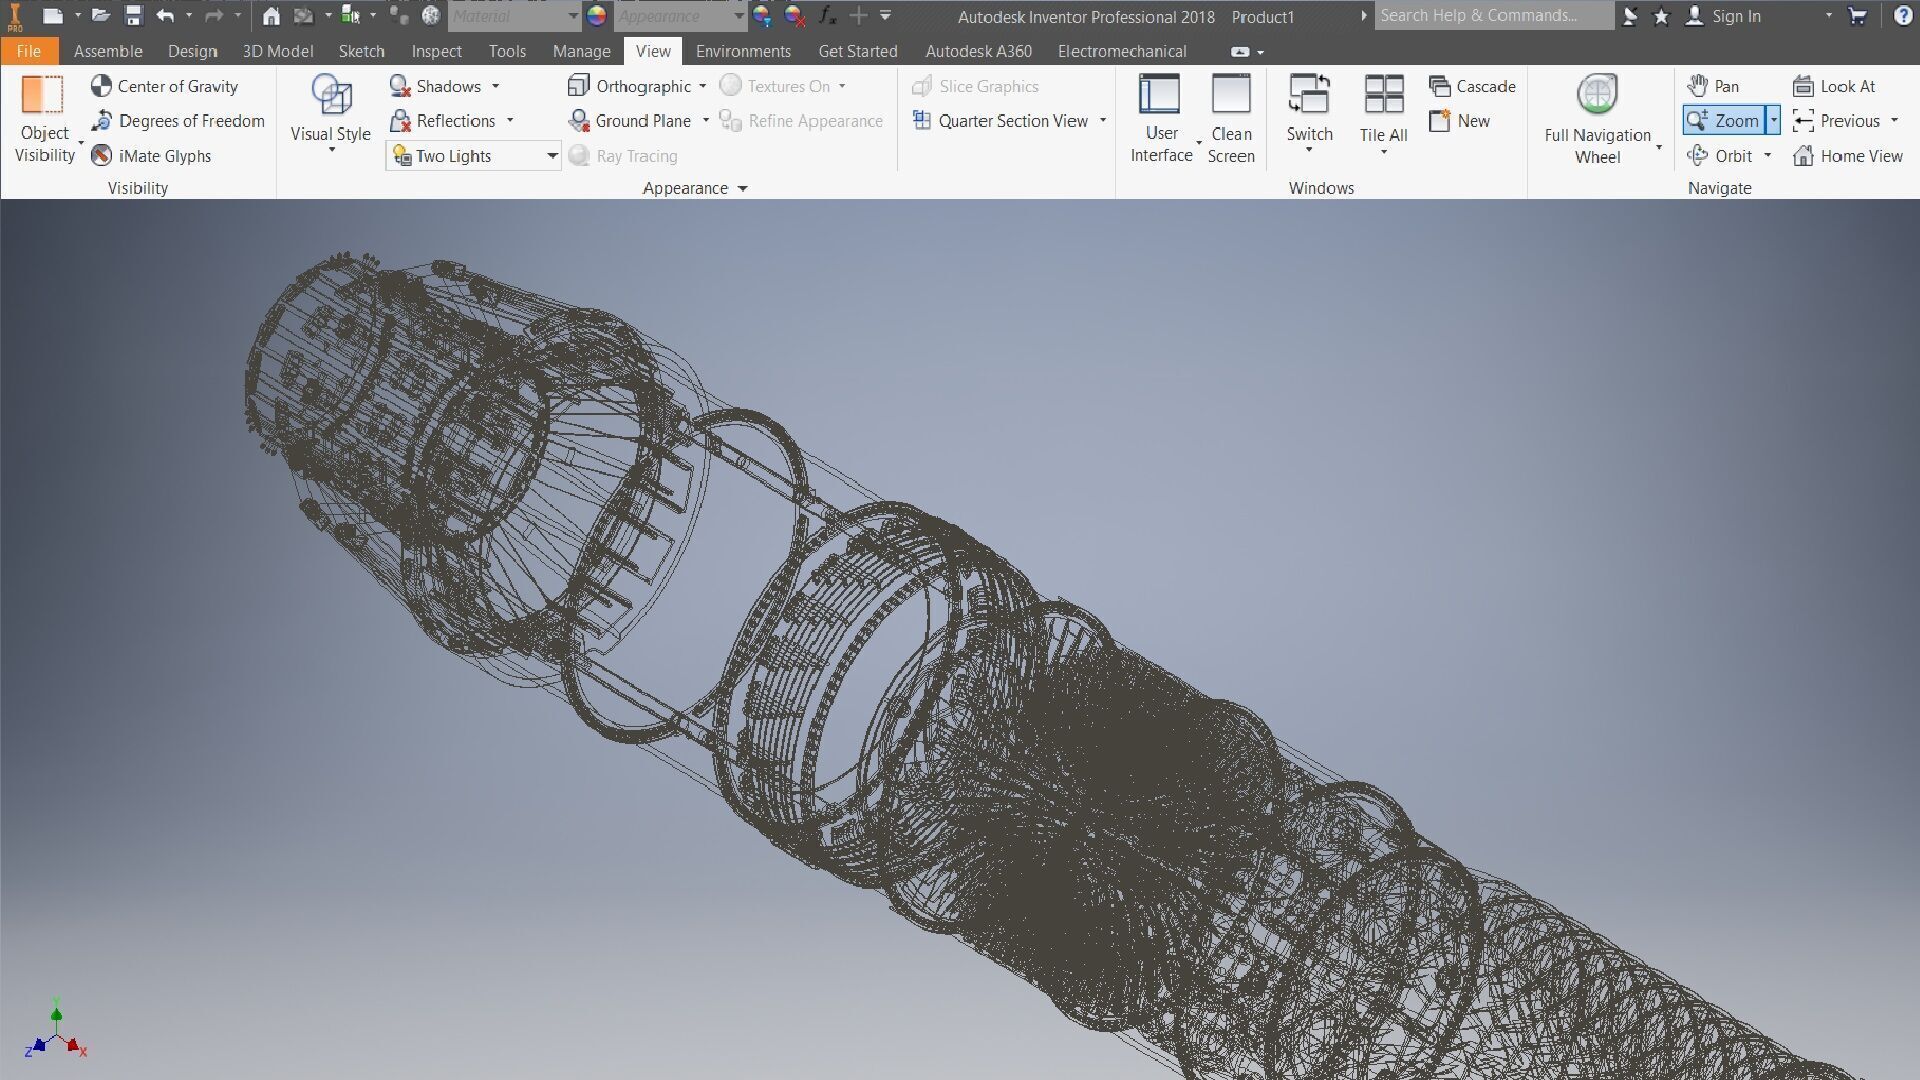Select the Pan tool
This screenshot has width=1920, height=1080.
click(x=1713, y=86)
